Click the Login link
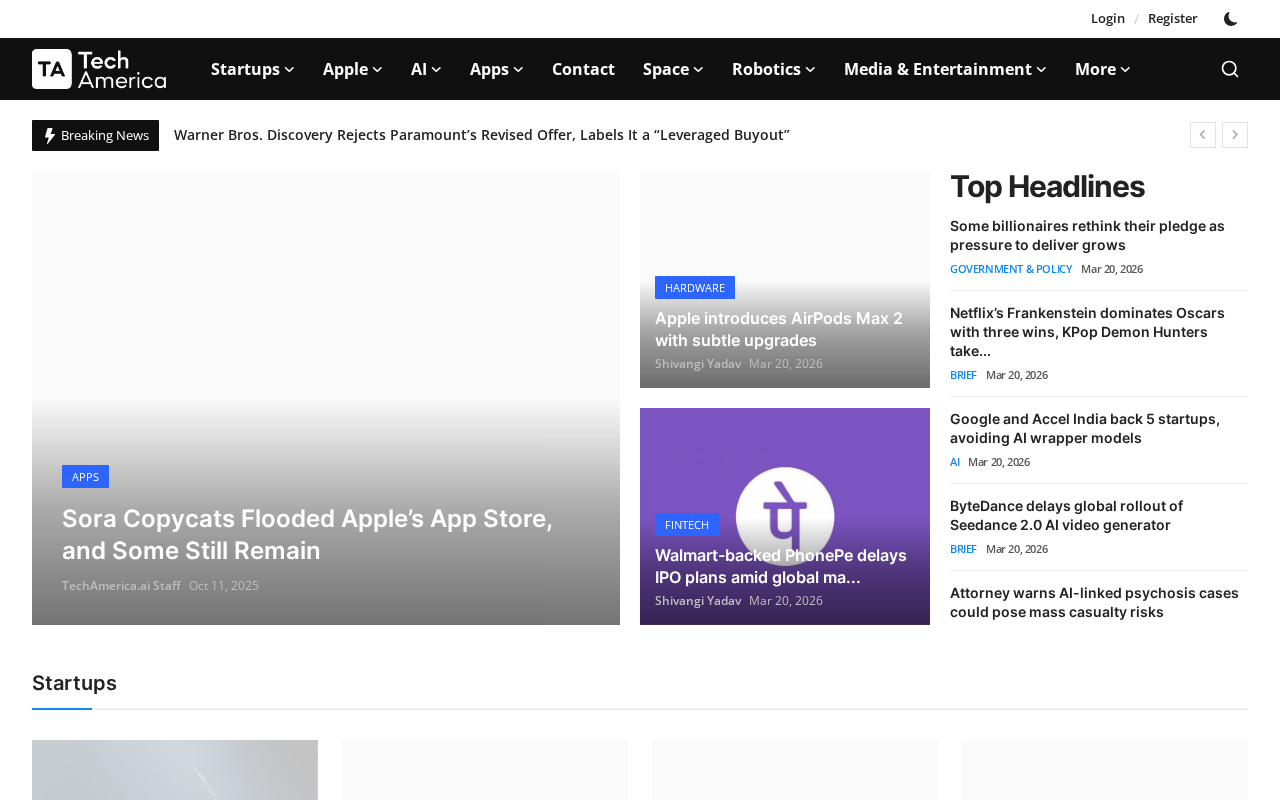The image size is (1280, 800). (1108, 18)
